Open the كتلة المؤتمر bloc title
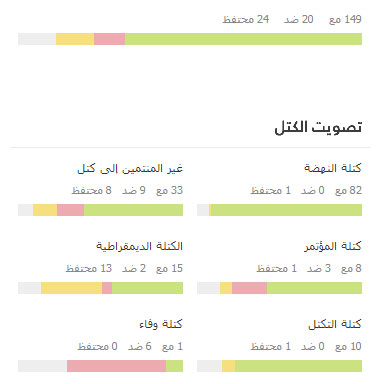 [x=333, y=246]
